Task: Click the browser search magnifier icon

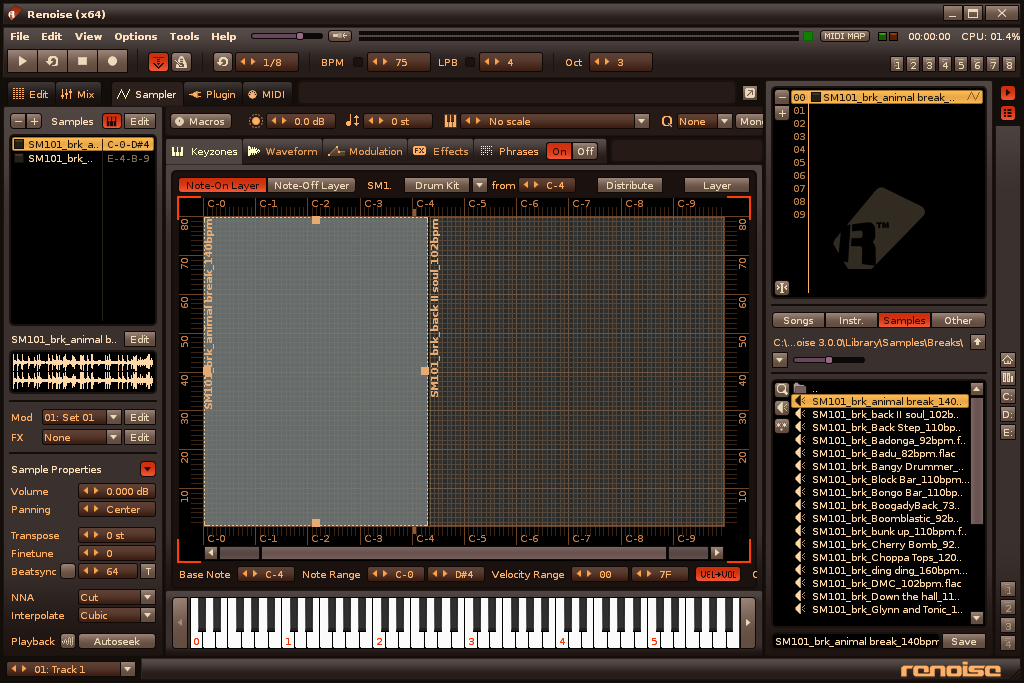Action: (781, 390)
